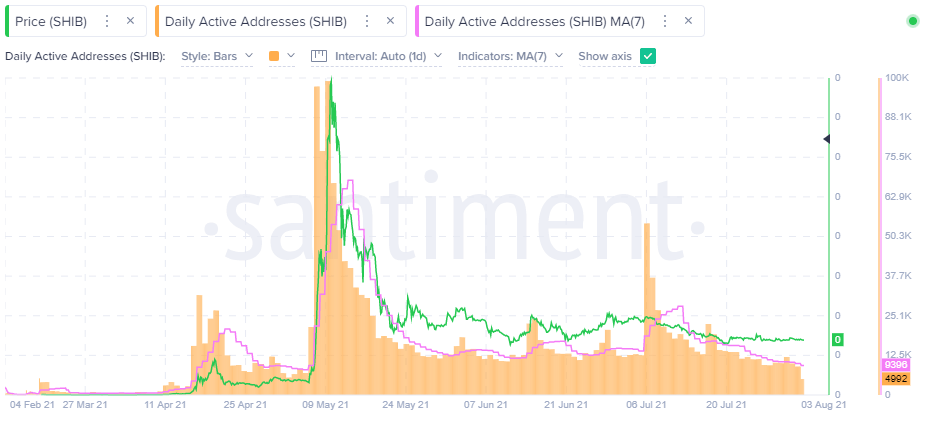Click the orange 4992 value badge
Screen dimensions: 936x422
click(895, 378)
